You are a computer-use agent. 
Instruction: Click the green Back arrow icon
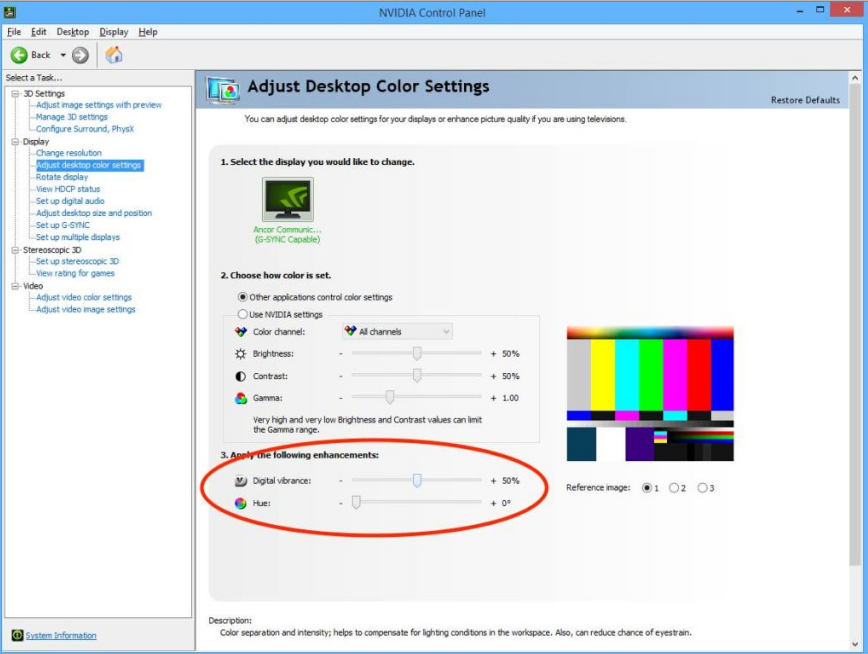pyautogui.click(x=19, y=55)
